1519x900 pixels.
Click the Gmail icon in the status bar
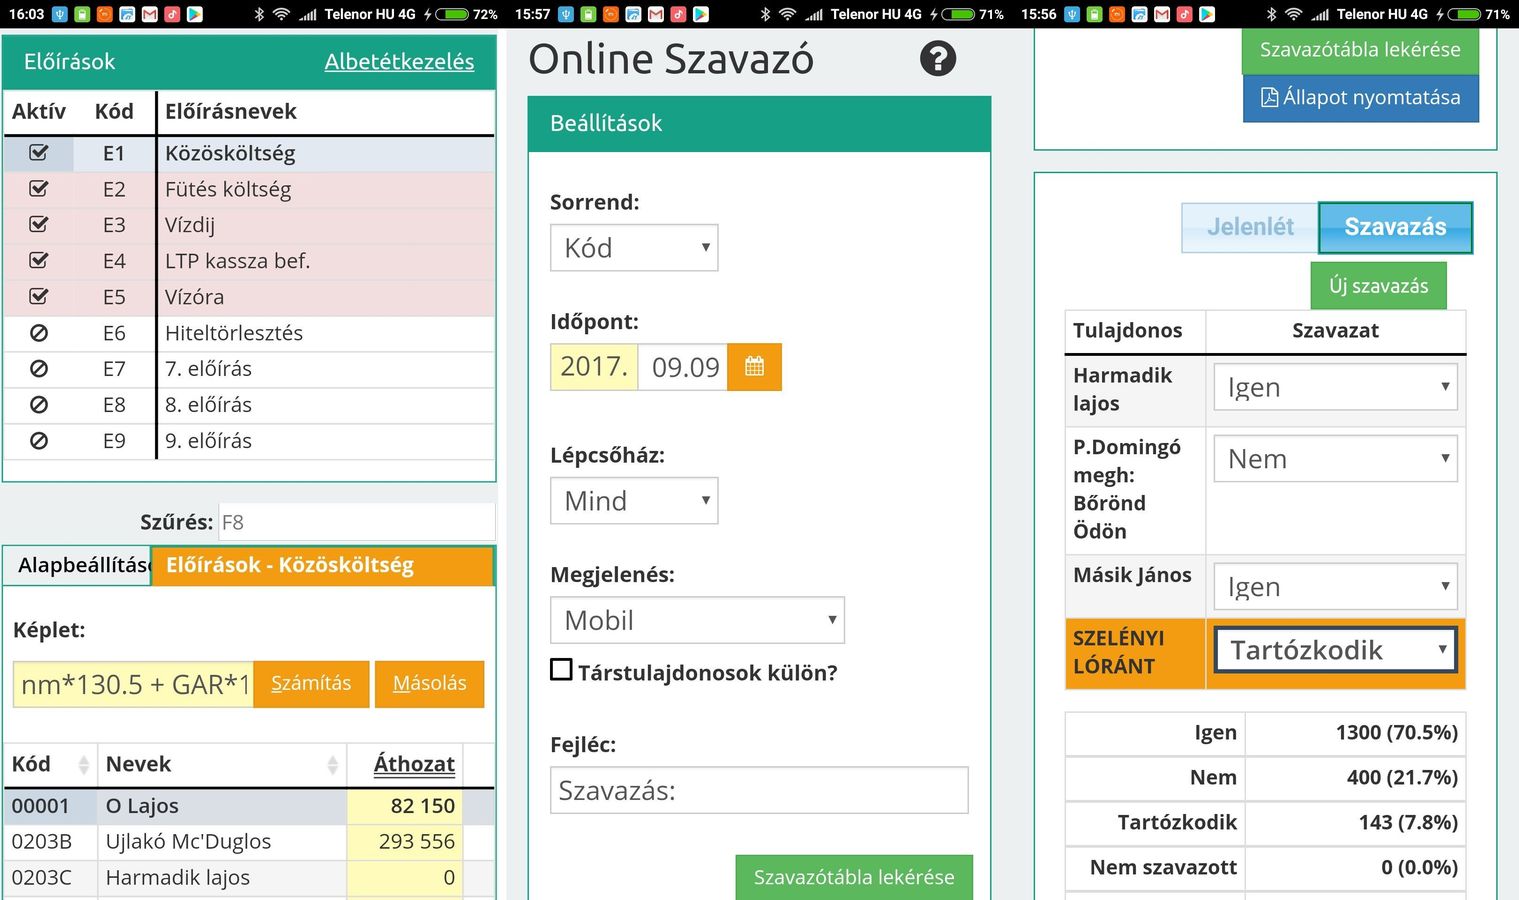tap(150, 14)
